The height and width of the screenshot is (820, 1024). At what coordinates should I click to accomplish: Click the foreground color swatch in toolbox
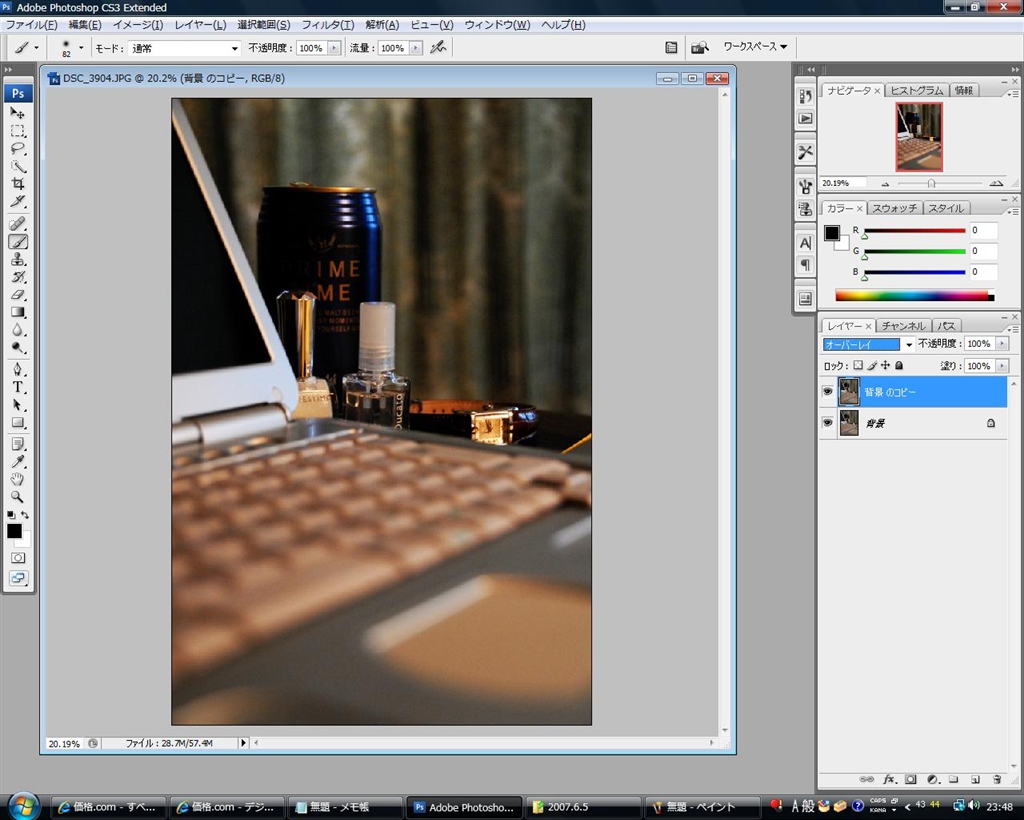tap(14, 531)
